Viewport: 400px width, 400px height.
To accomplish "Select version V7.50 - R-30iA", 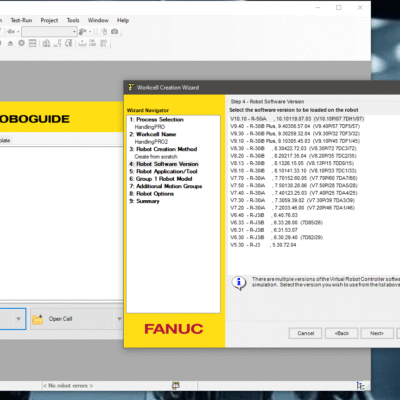I will click(x=294, y=185).
